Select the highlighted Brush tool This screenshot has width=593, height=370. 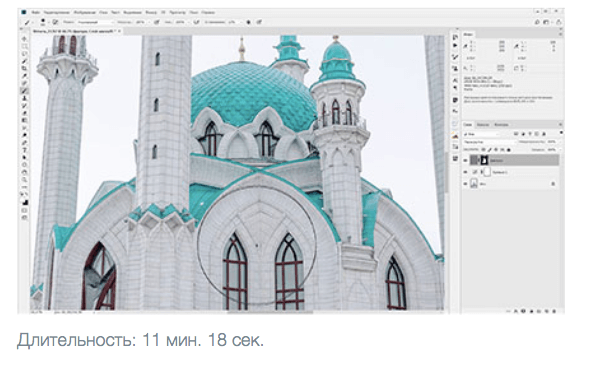25,91
